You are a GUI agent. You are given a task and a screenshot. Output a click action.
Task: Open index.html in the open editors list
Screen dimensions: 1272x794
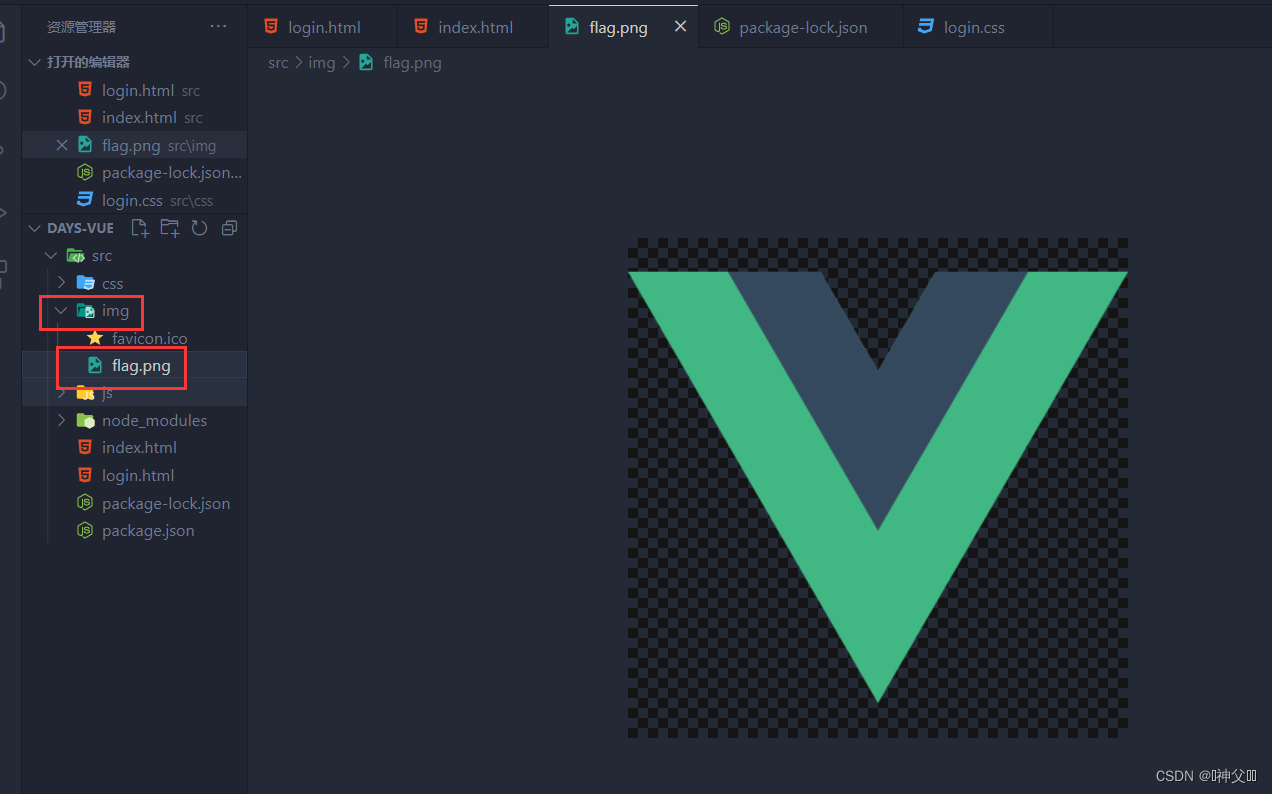point(134,117)
